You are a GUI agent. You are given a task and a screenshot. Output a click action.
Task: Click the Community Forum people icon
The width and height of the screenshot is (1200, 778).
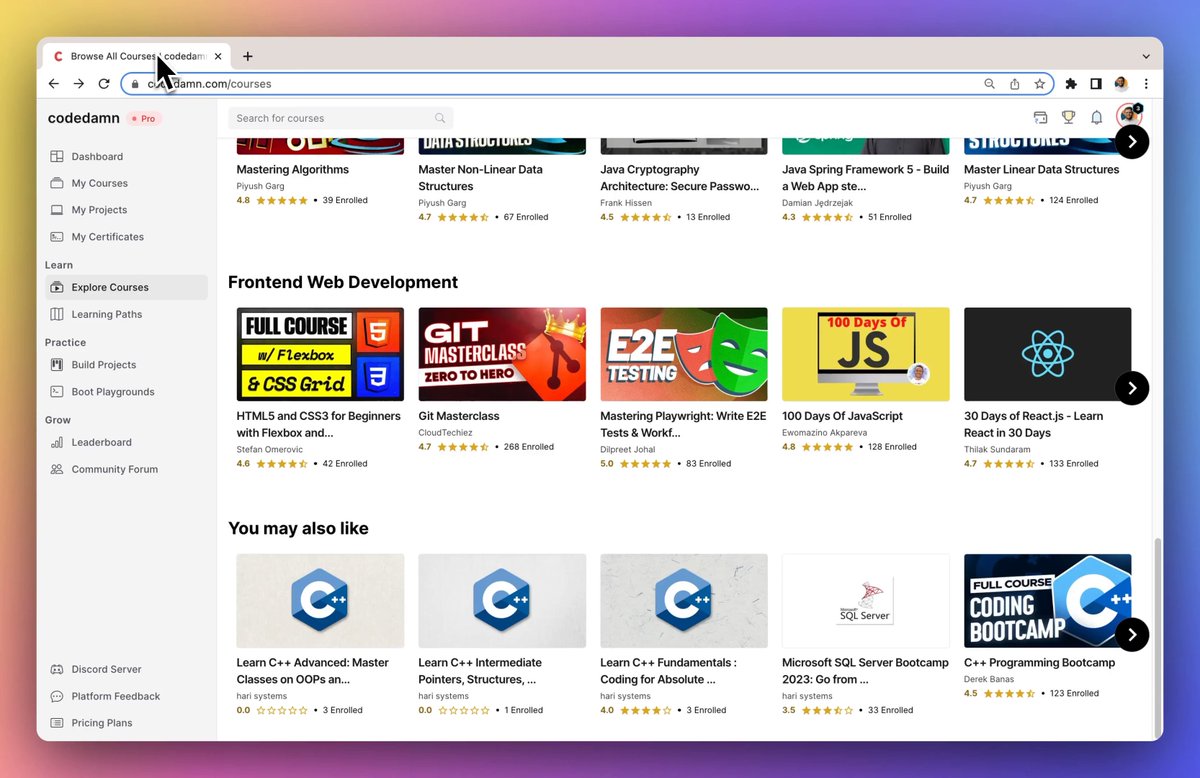pos(57,469)
